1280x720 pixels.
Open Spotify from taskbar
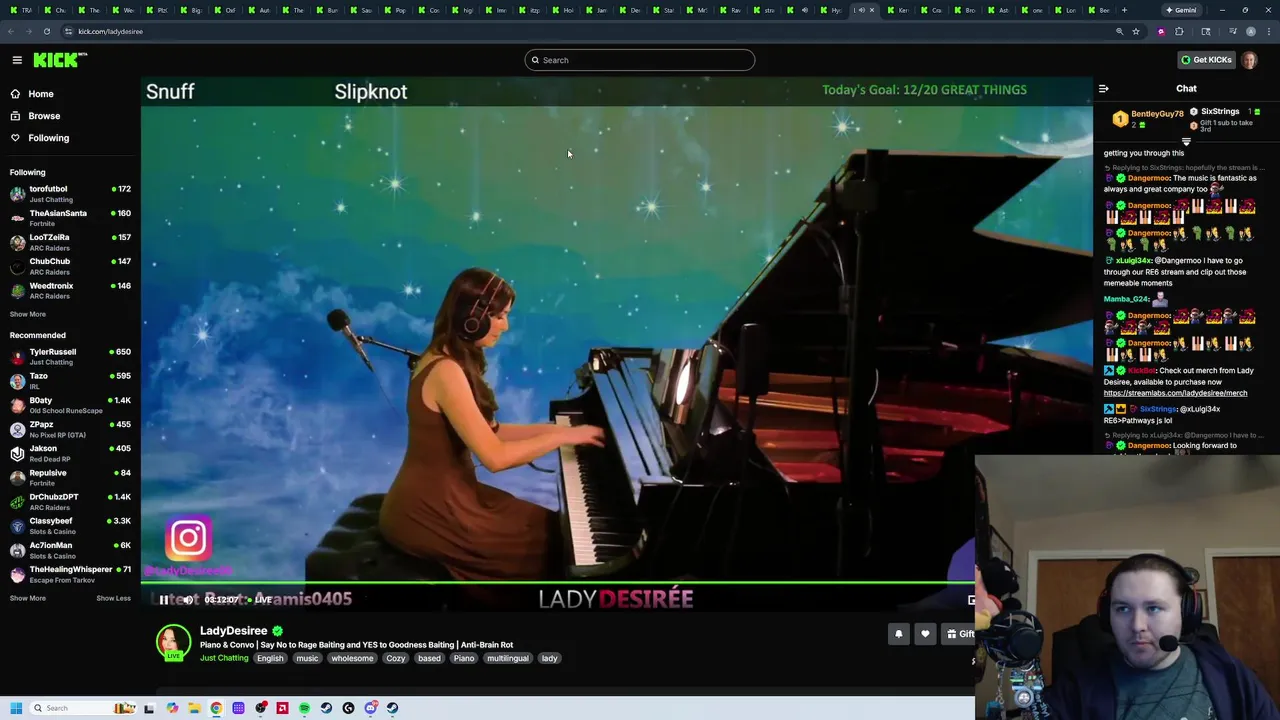(x=304, y=708)
